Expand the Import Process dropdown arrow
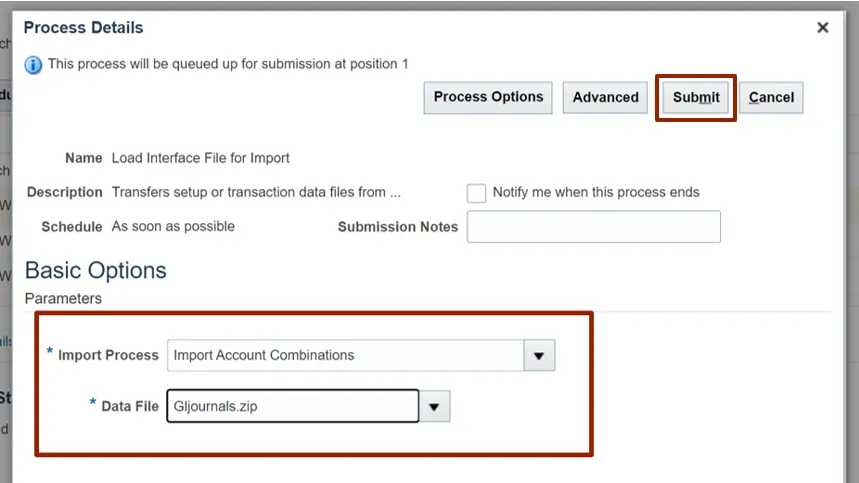The height and width of the screenshot is (483, 859). [539, 355]
